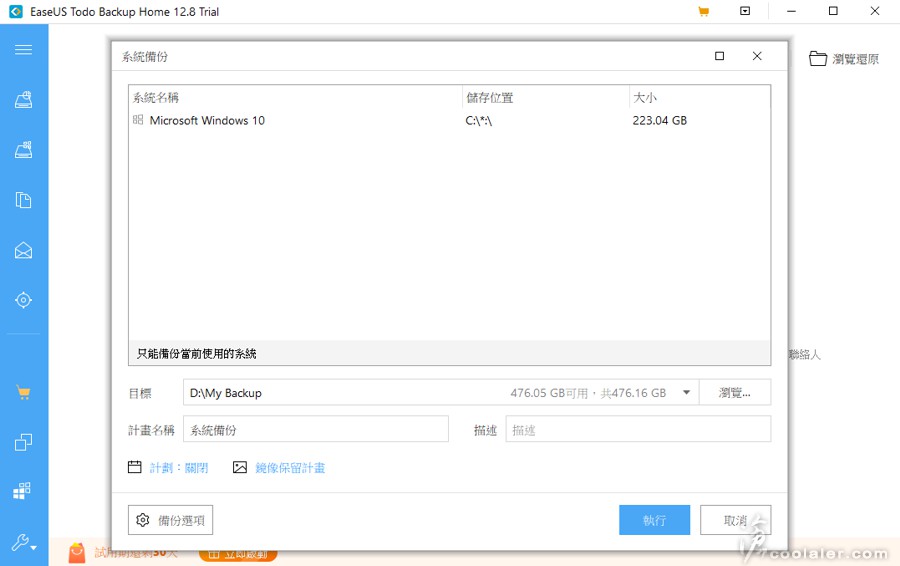This screenshot has height=566, width=900.
Task: Click the 大小 column header
Action: 700,98
